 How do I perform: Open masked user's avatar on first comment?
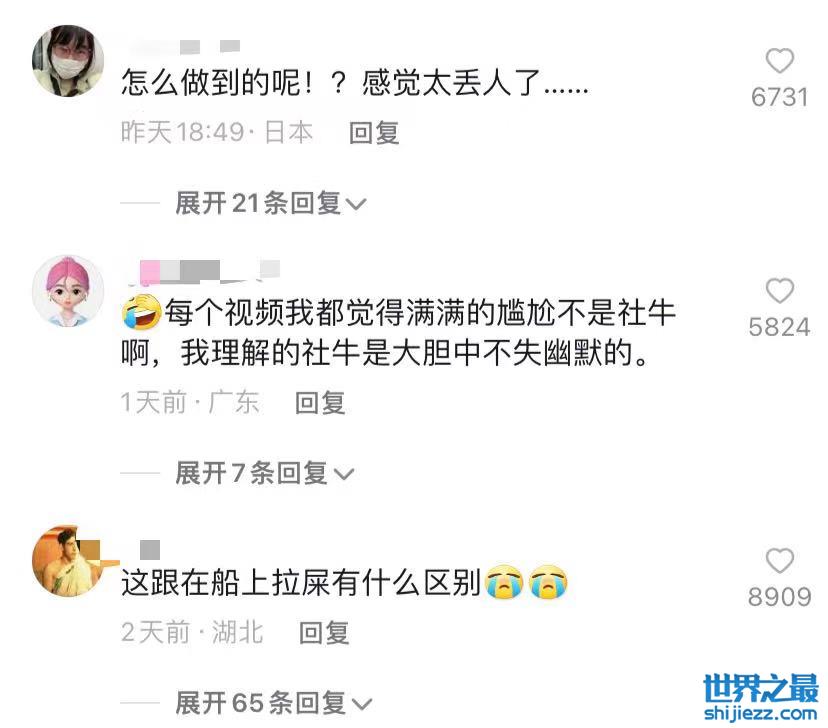pyautogui.click(x=68, y=61)
